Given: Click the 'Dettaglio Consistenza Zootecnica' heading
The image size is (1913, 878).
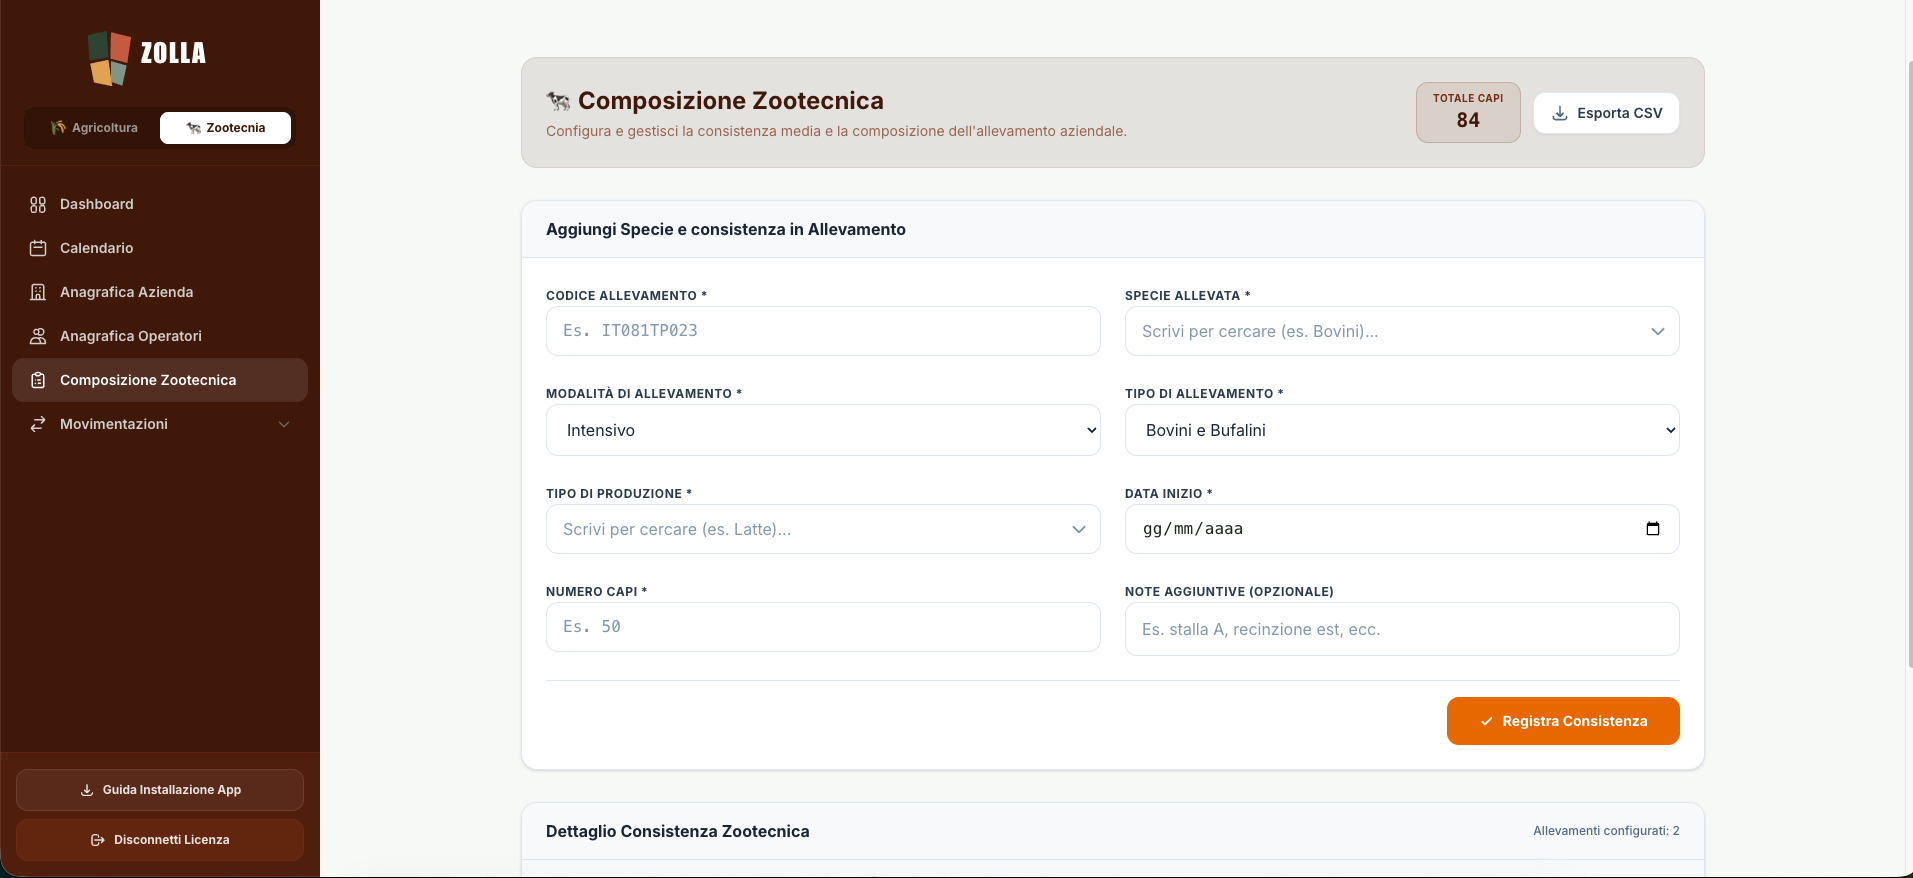Looking at the screenshot, I should pos(678,831).
